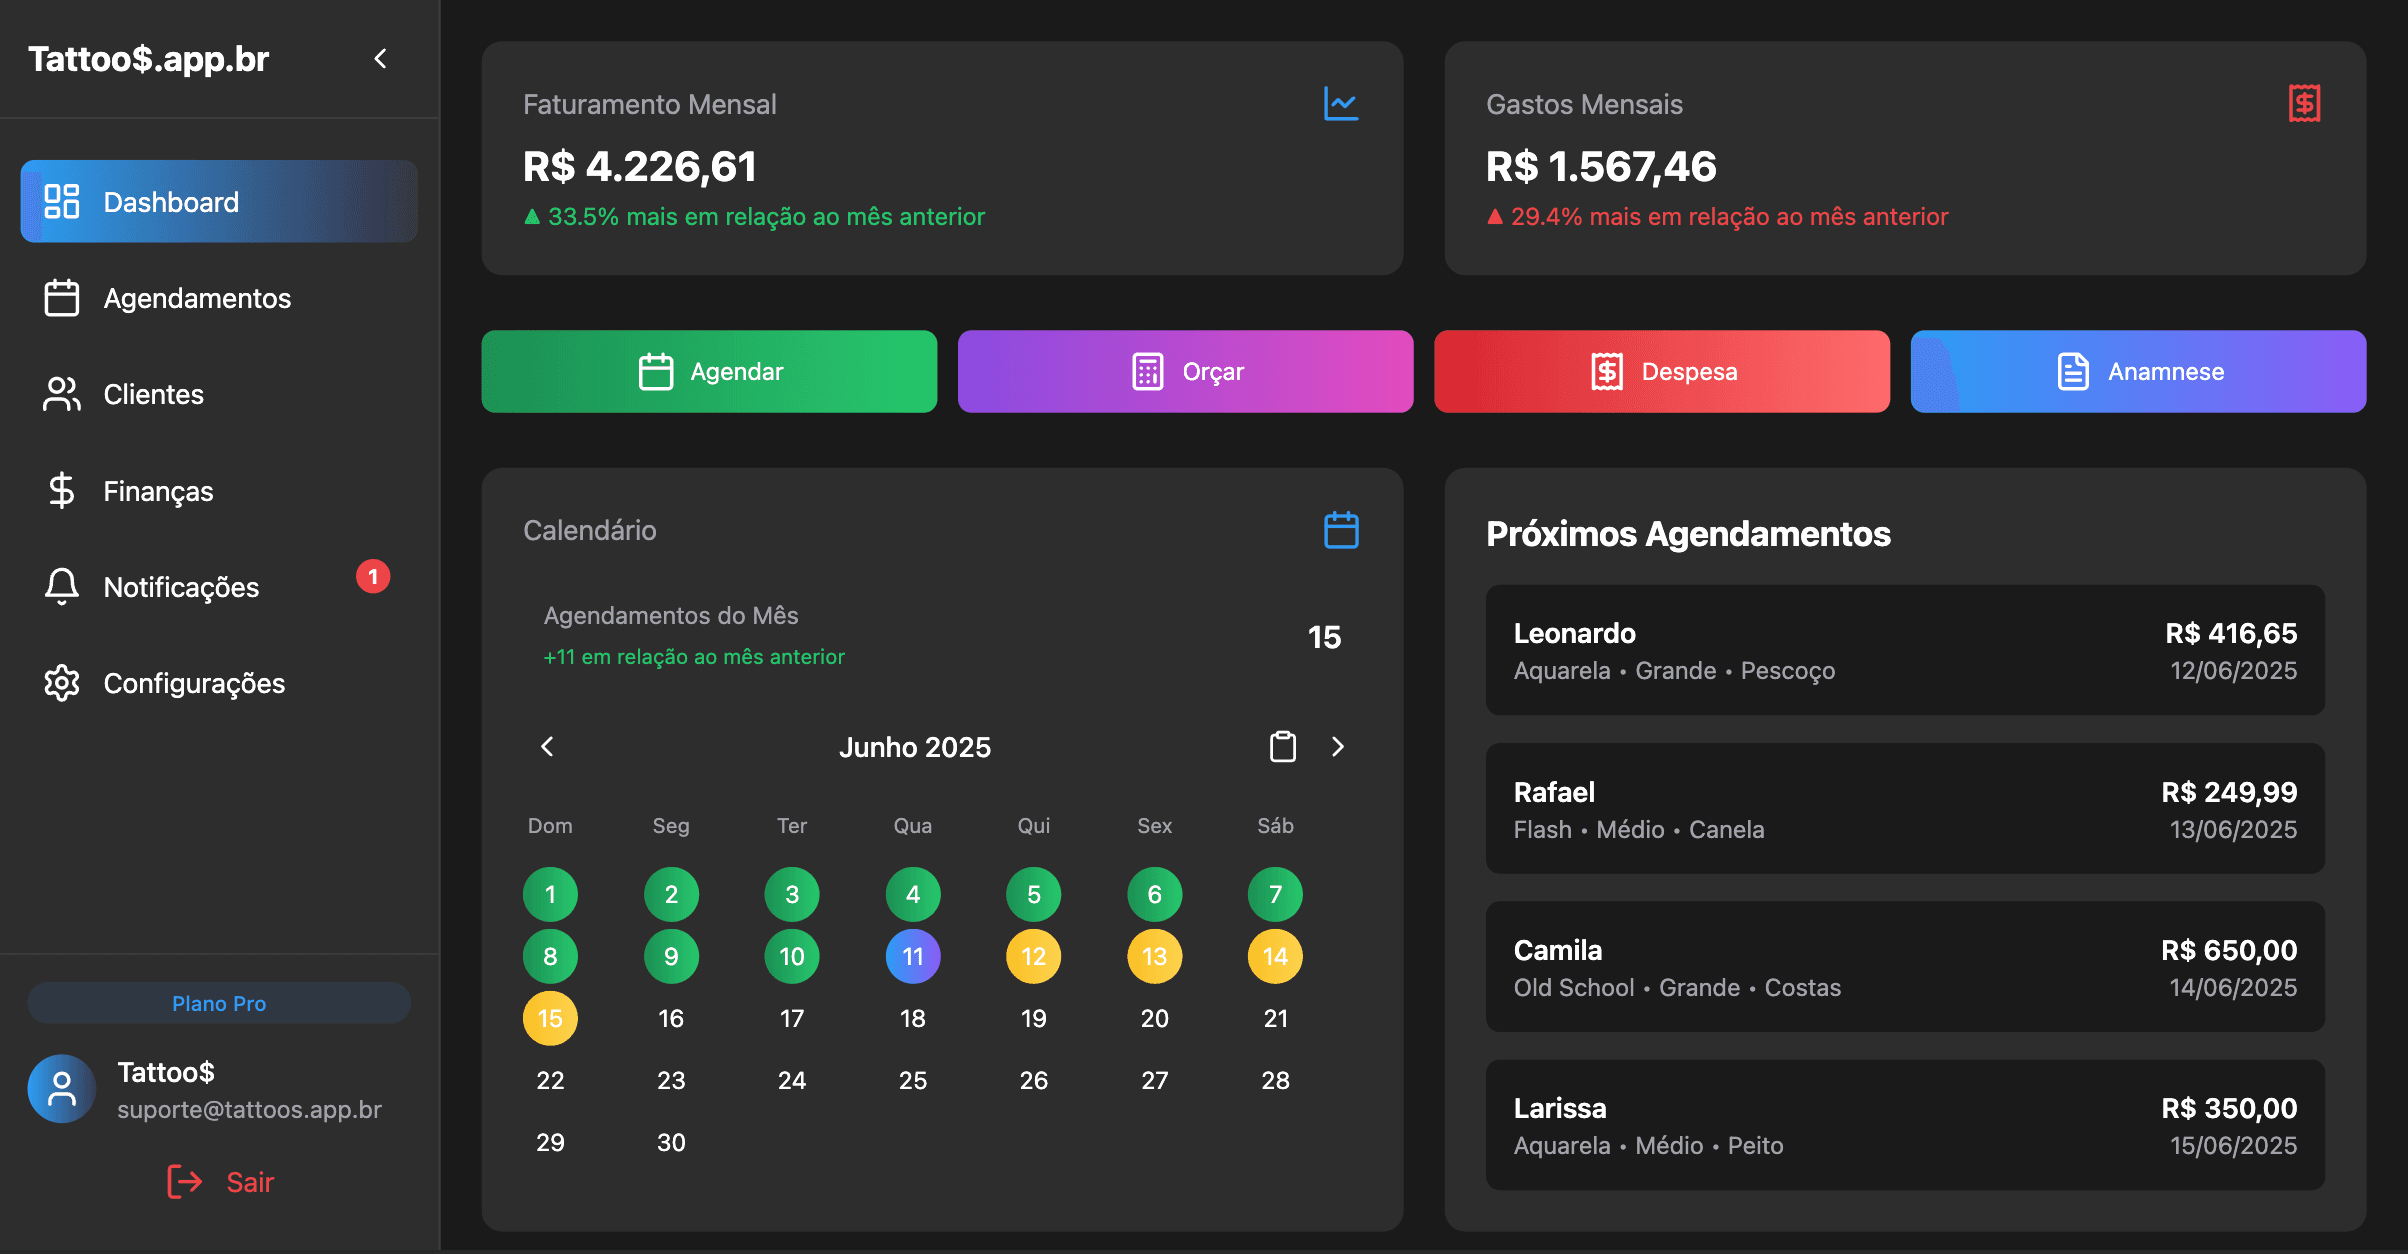Open the Agendamentos menu item
The image size is (2408, 1254).
197,298
